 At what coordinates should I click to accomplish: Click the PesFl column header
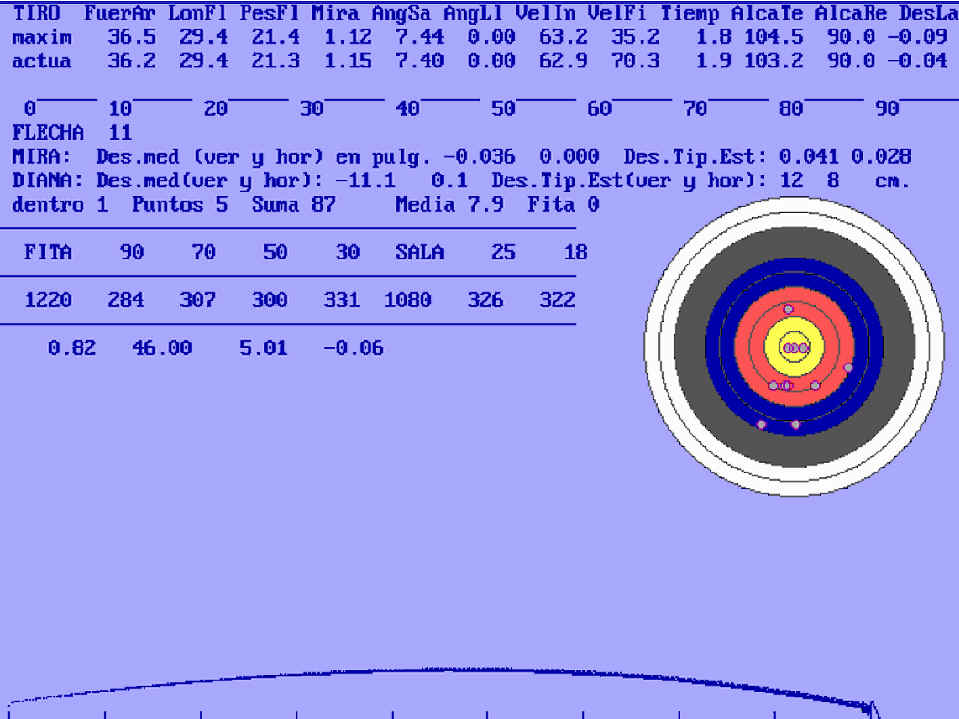pos(269,13)
